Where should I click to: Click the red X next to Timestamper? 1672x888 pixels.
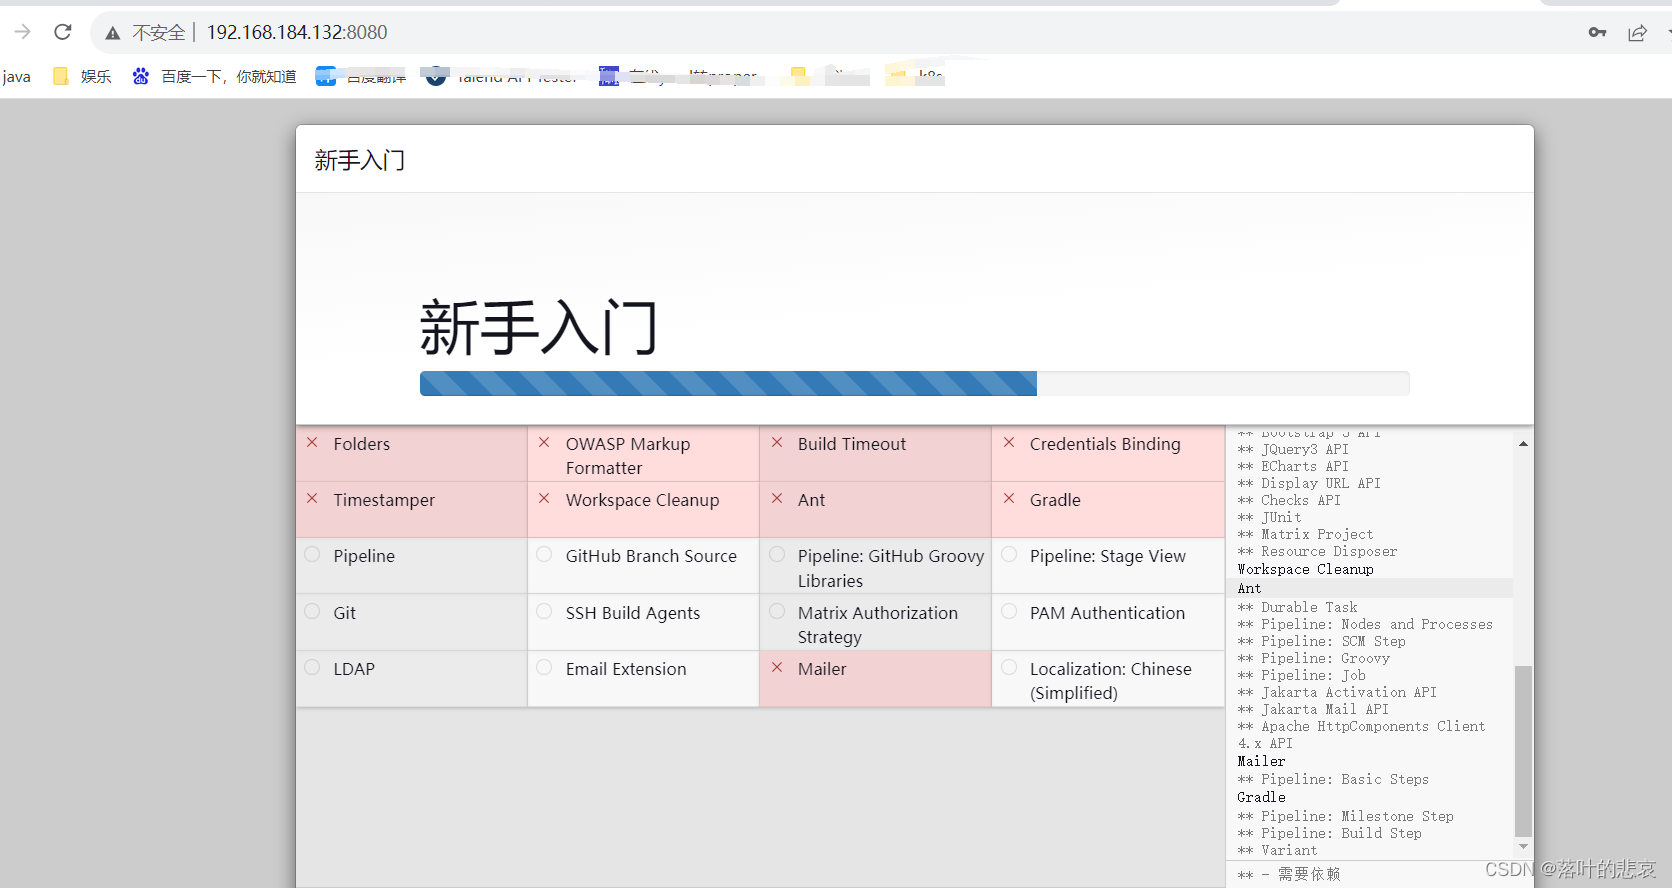click(x=312, y=498)
